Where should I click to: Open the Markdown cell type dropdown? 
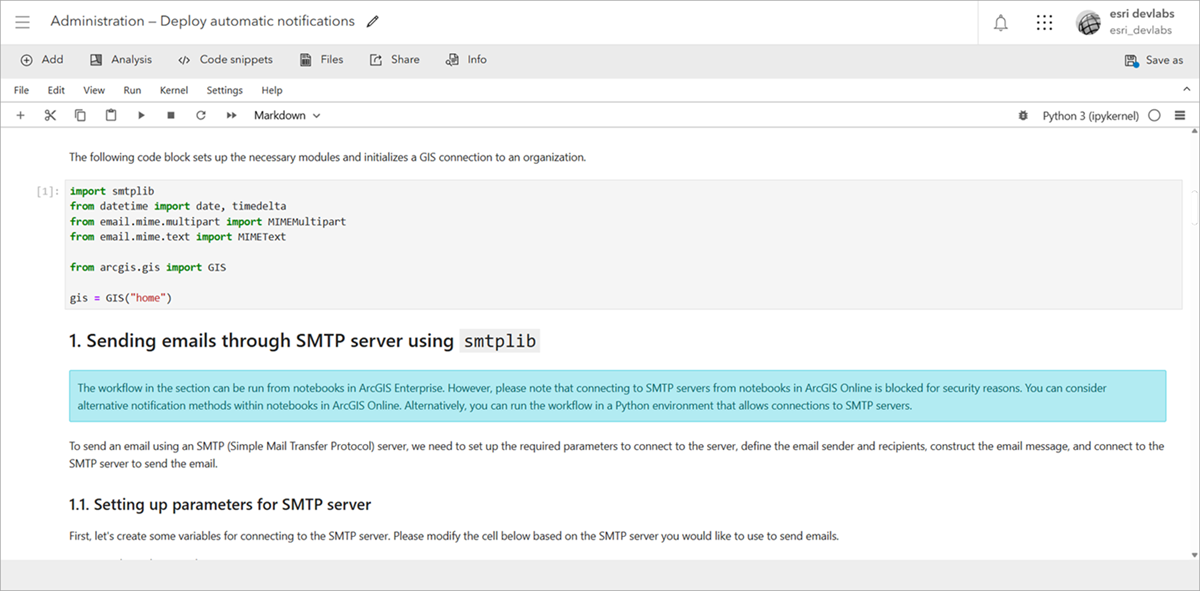286,115
